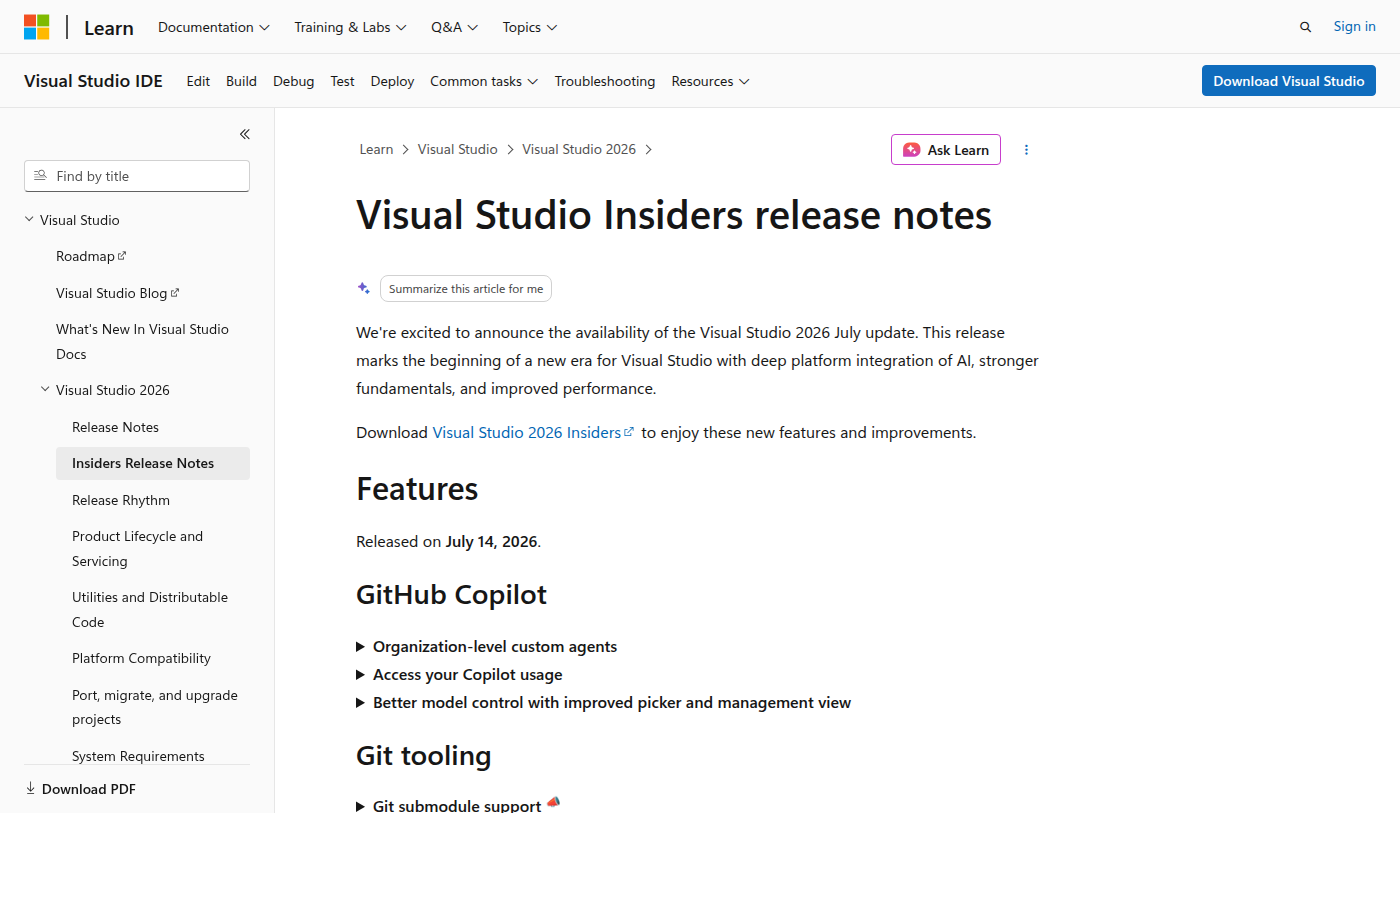Screen dimensions: 1400x900
Task: Click the Sign in link
Action: tap(1354, 27)
